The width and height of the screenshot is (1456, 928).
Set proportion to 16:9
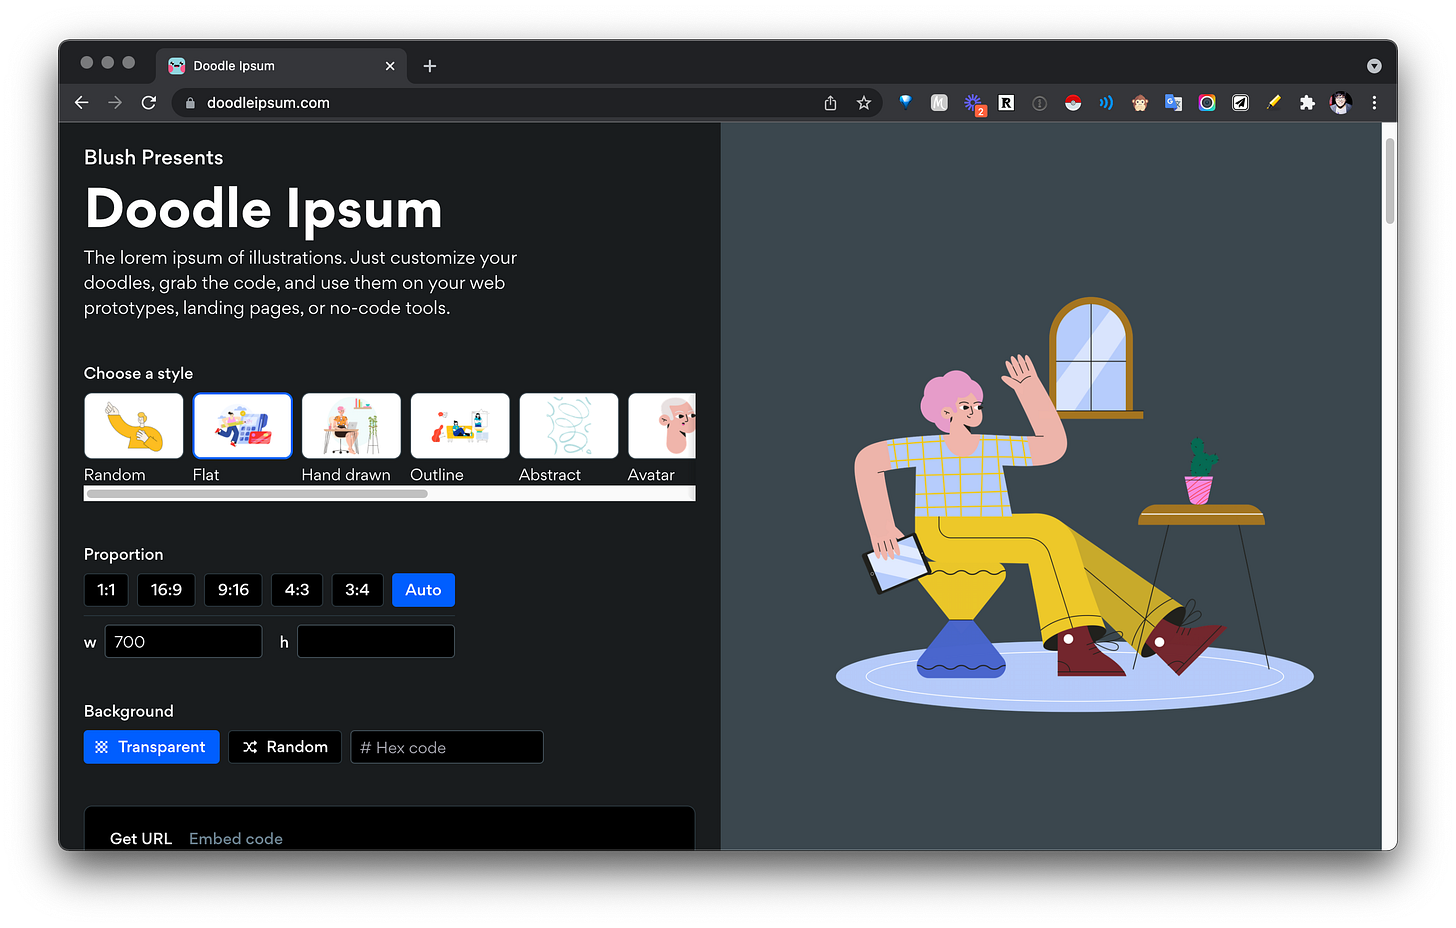166,590
